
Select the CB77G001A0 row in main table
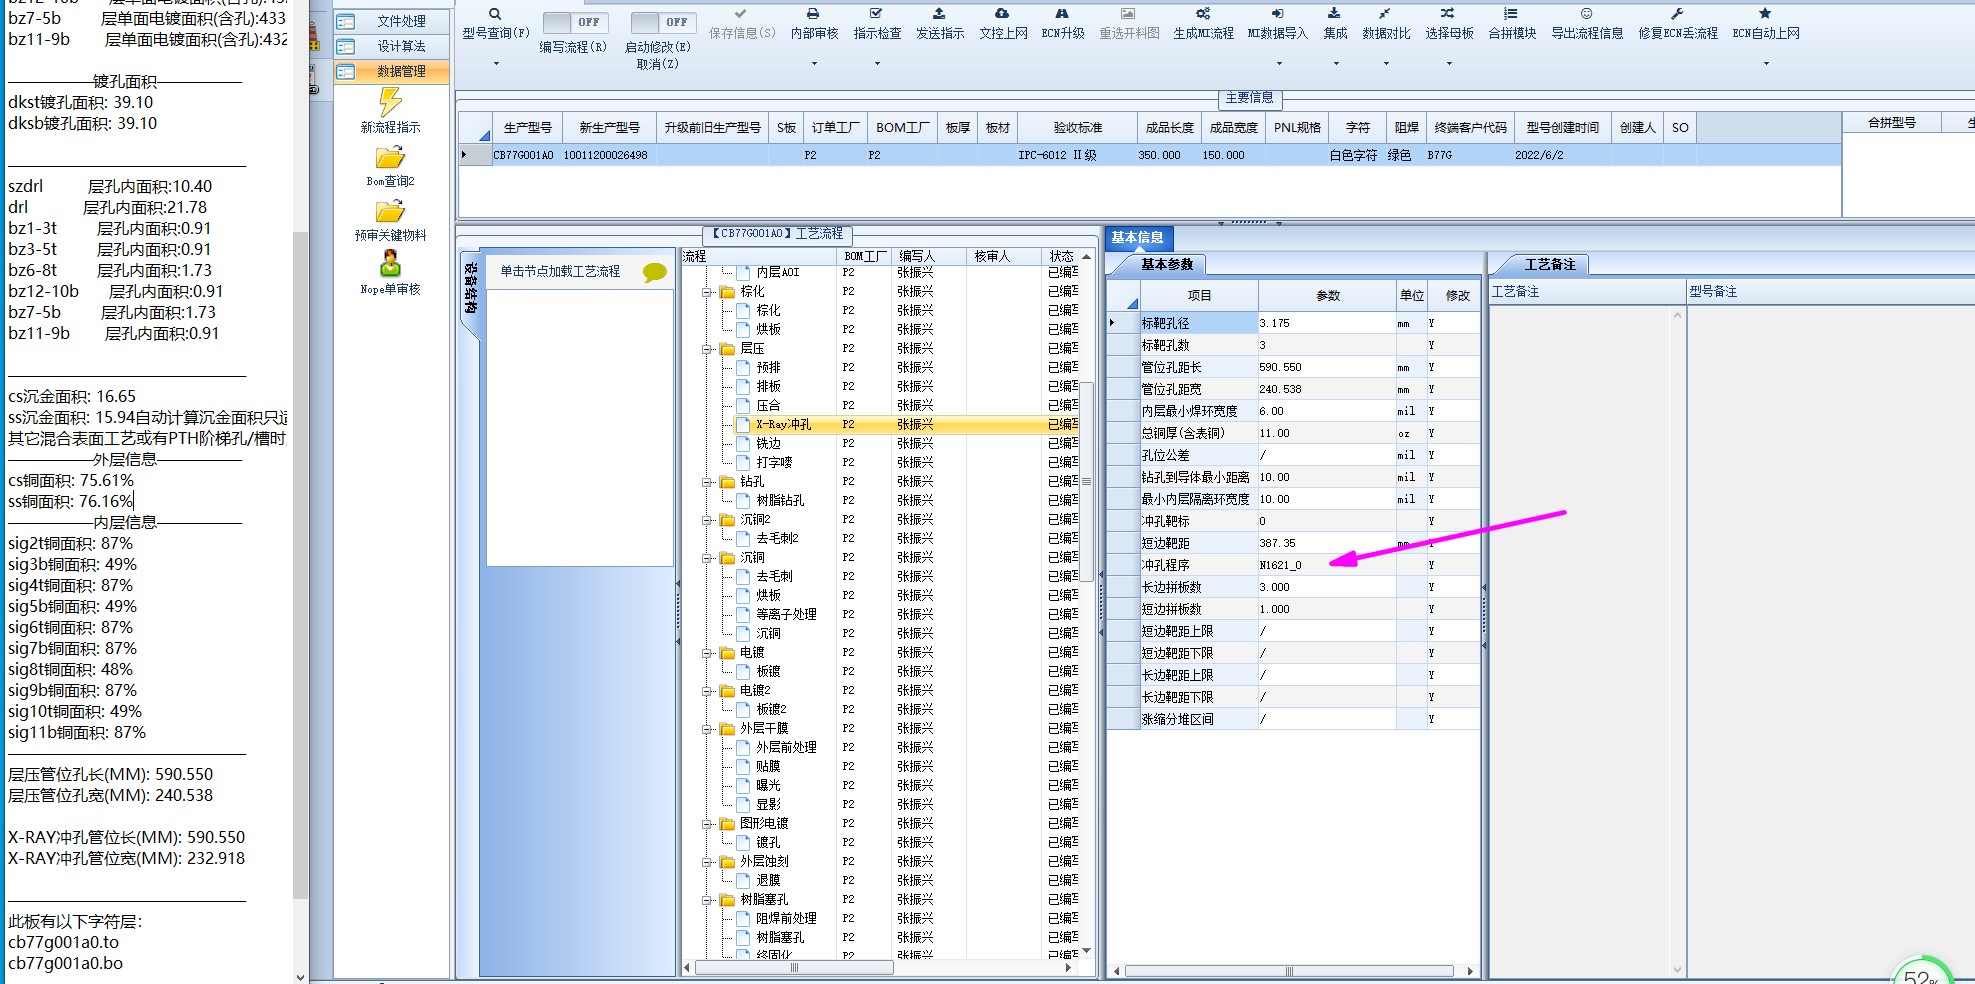(x=1150, y=155)
